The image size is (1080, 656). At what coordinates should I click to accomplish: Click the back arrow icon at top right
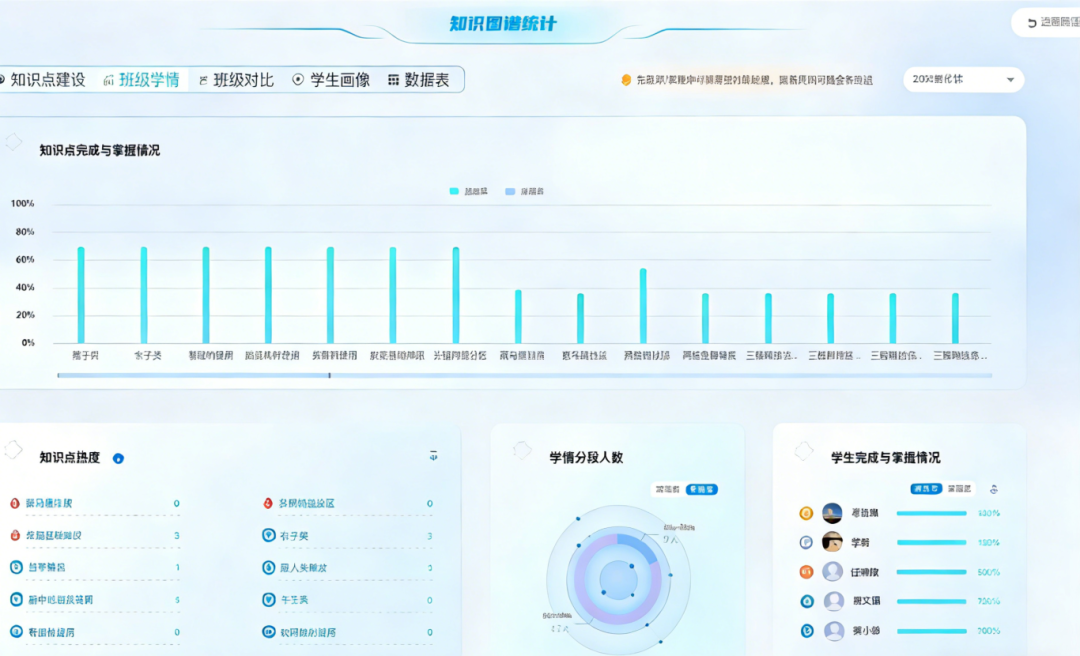1032,23
